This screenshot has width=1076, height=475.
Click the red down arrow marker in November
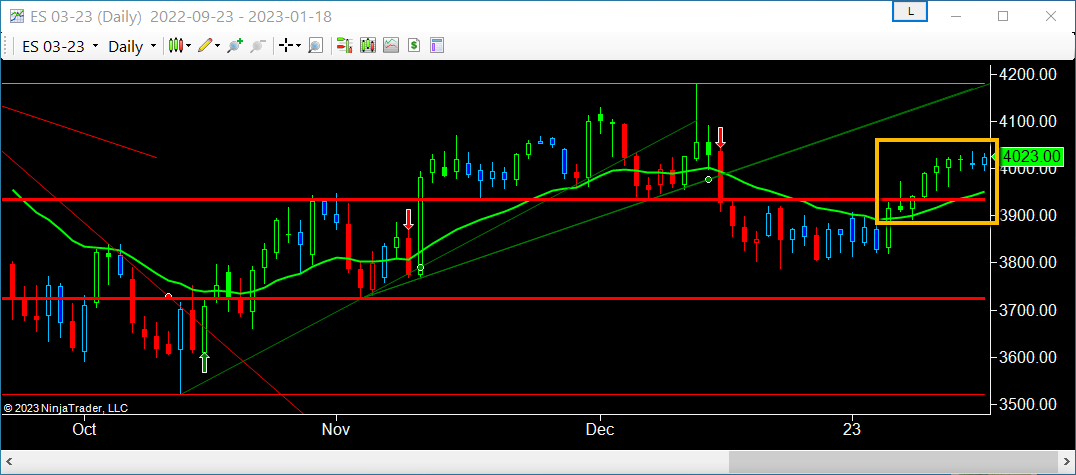408,219
